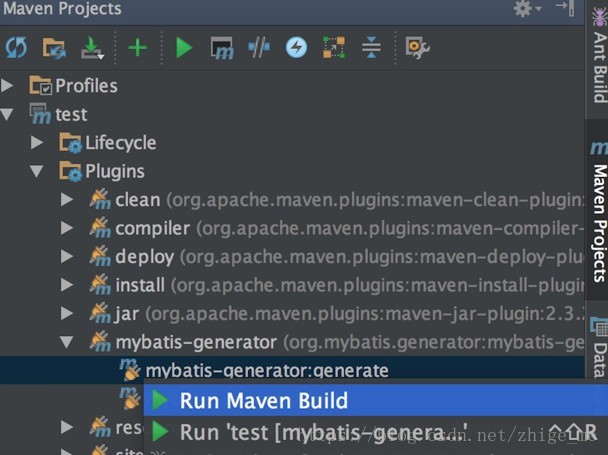This screenshot has height=455, width=608.
Task: Click Generate Sources and Update Folders icon
Action: [54, 48]
